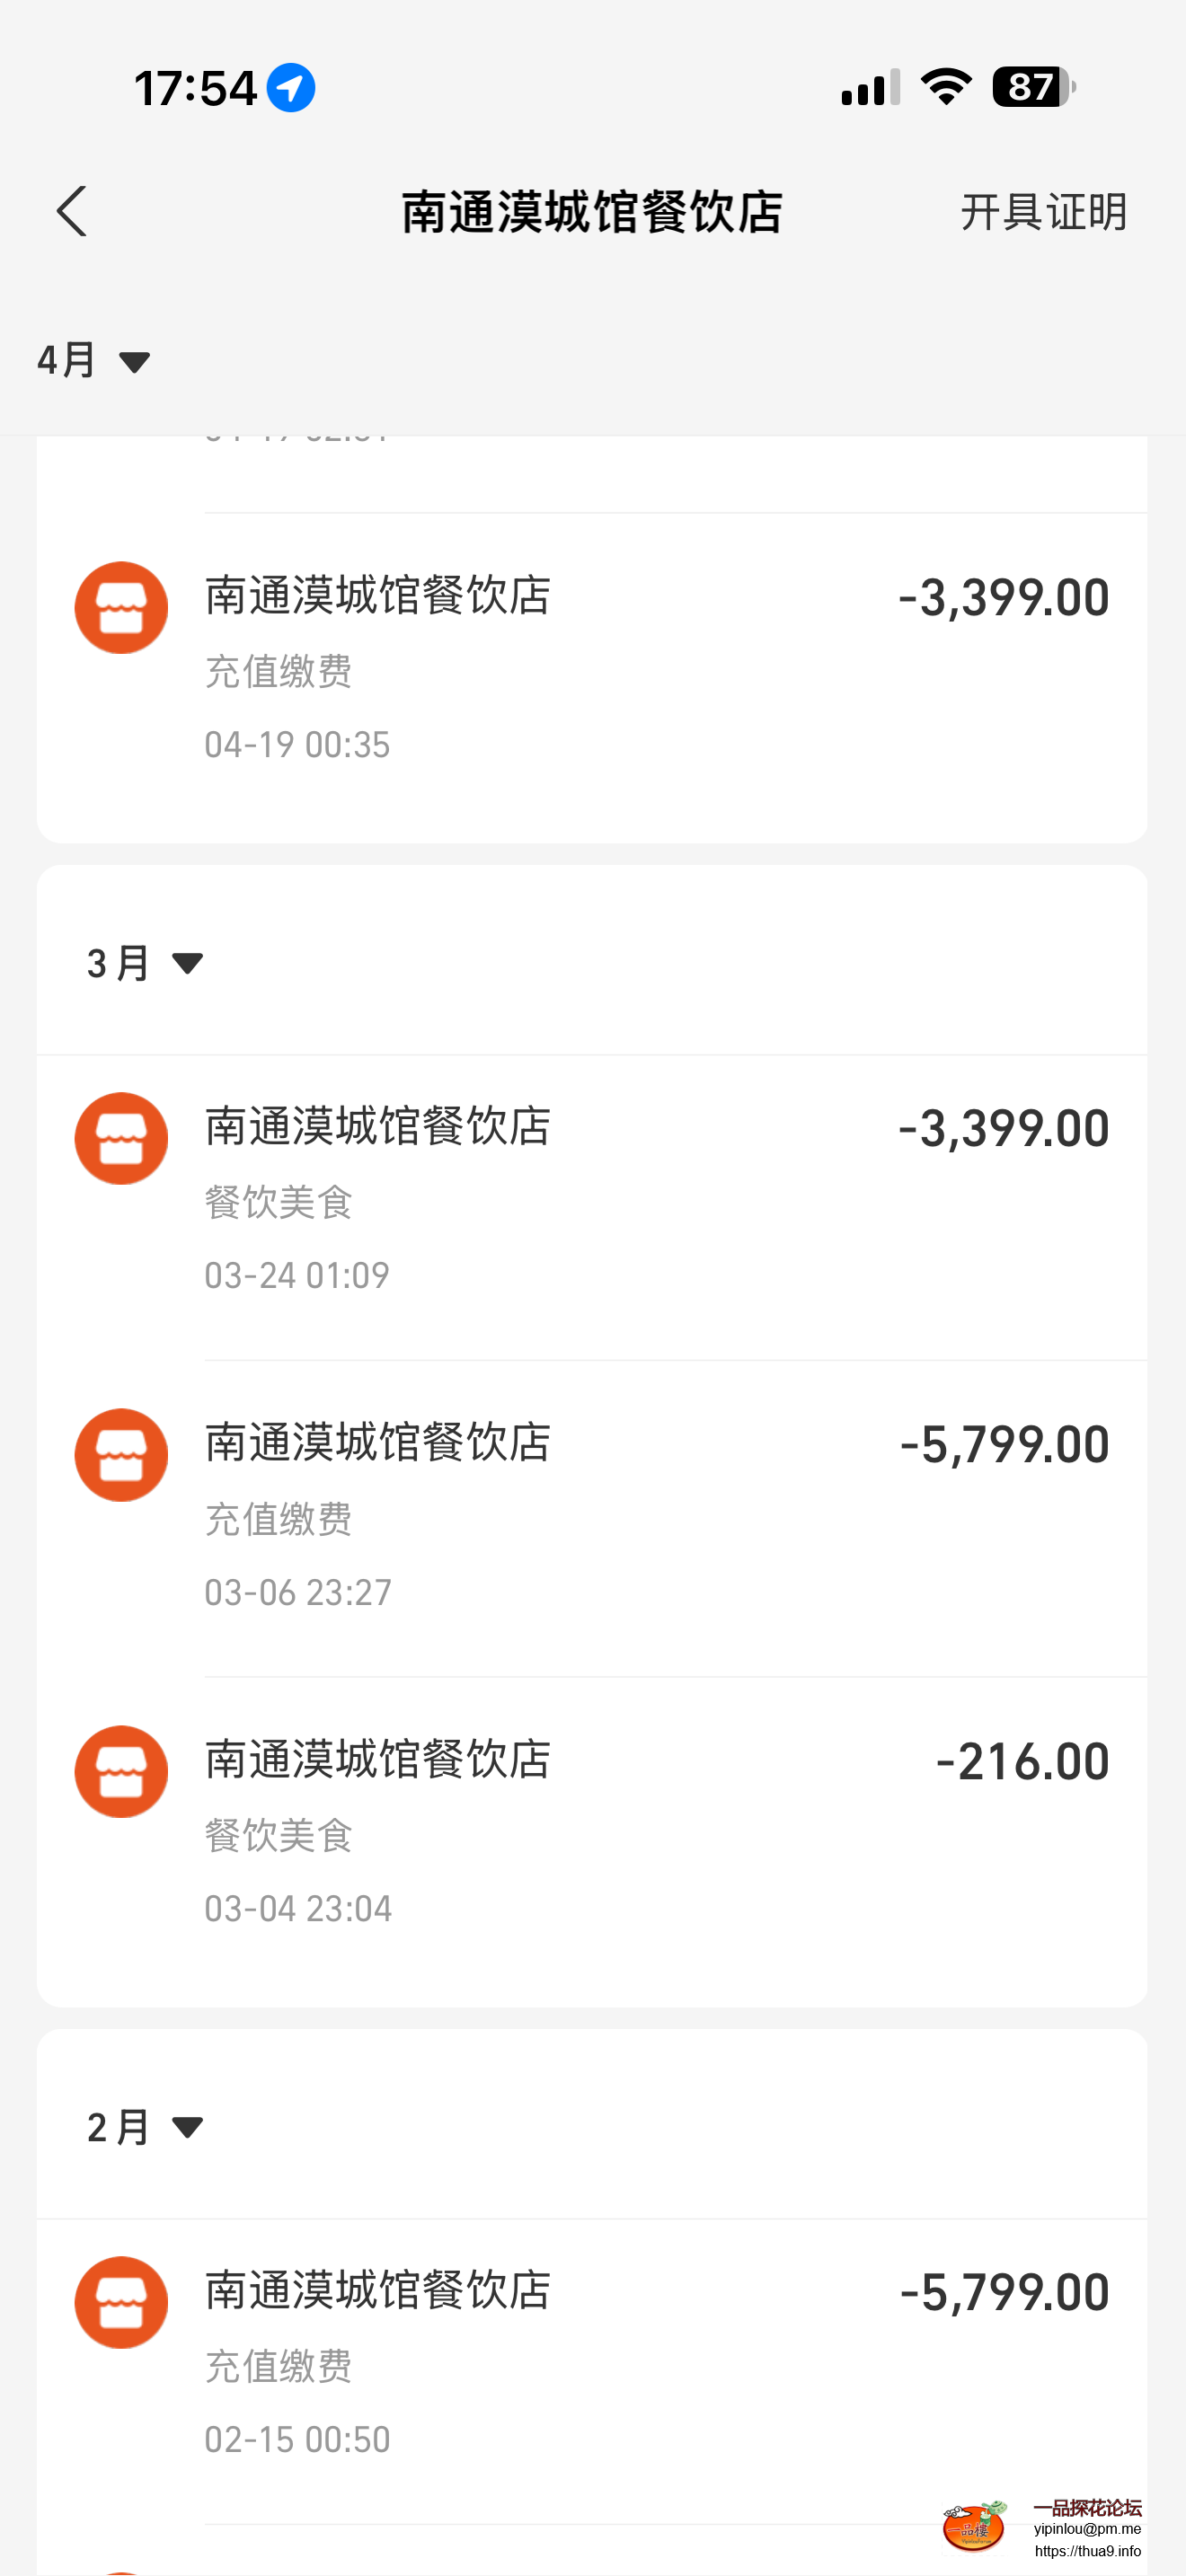Tap the battery indicator showing 87
The height and width of the screenshot is (2576, 1186).
1034,87
